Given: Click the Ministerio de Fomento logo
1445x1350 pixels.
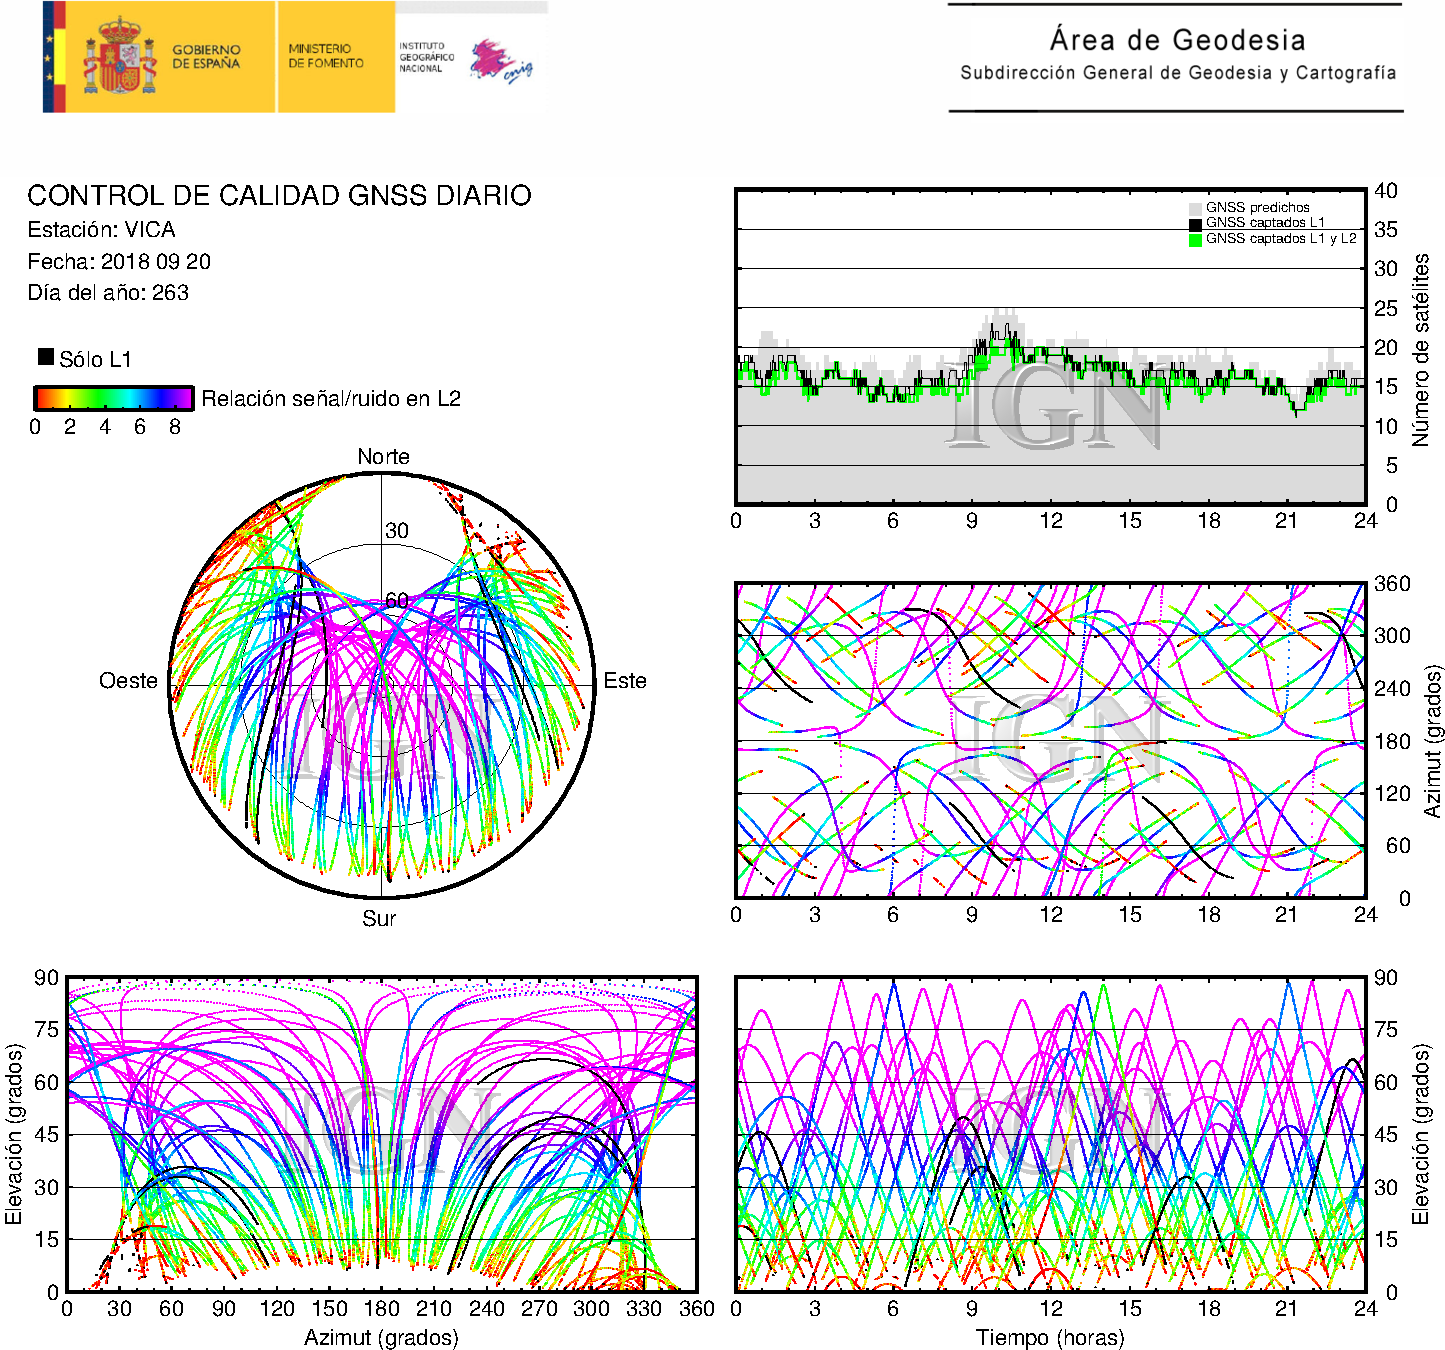Looking at the screenshot, I should click(x=327, y=56).
